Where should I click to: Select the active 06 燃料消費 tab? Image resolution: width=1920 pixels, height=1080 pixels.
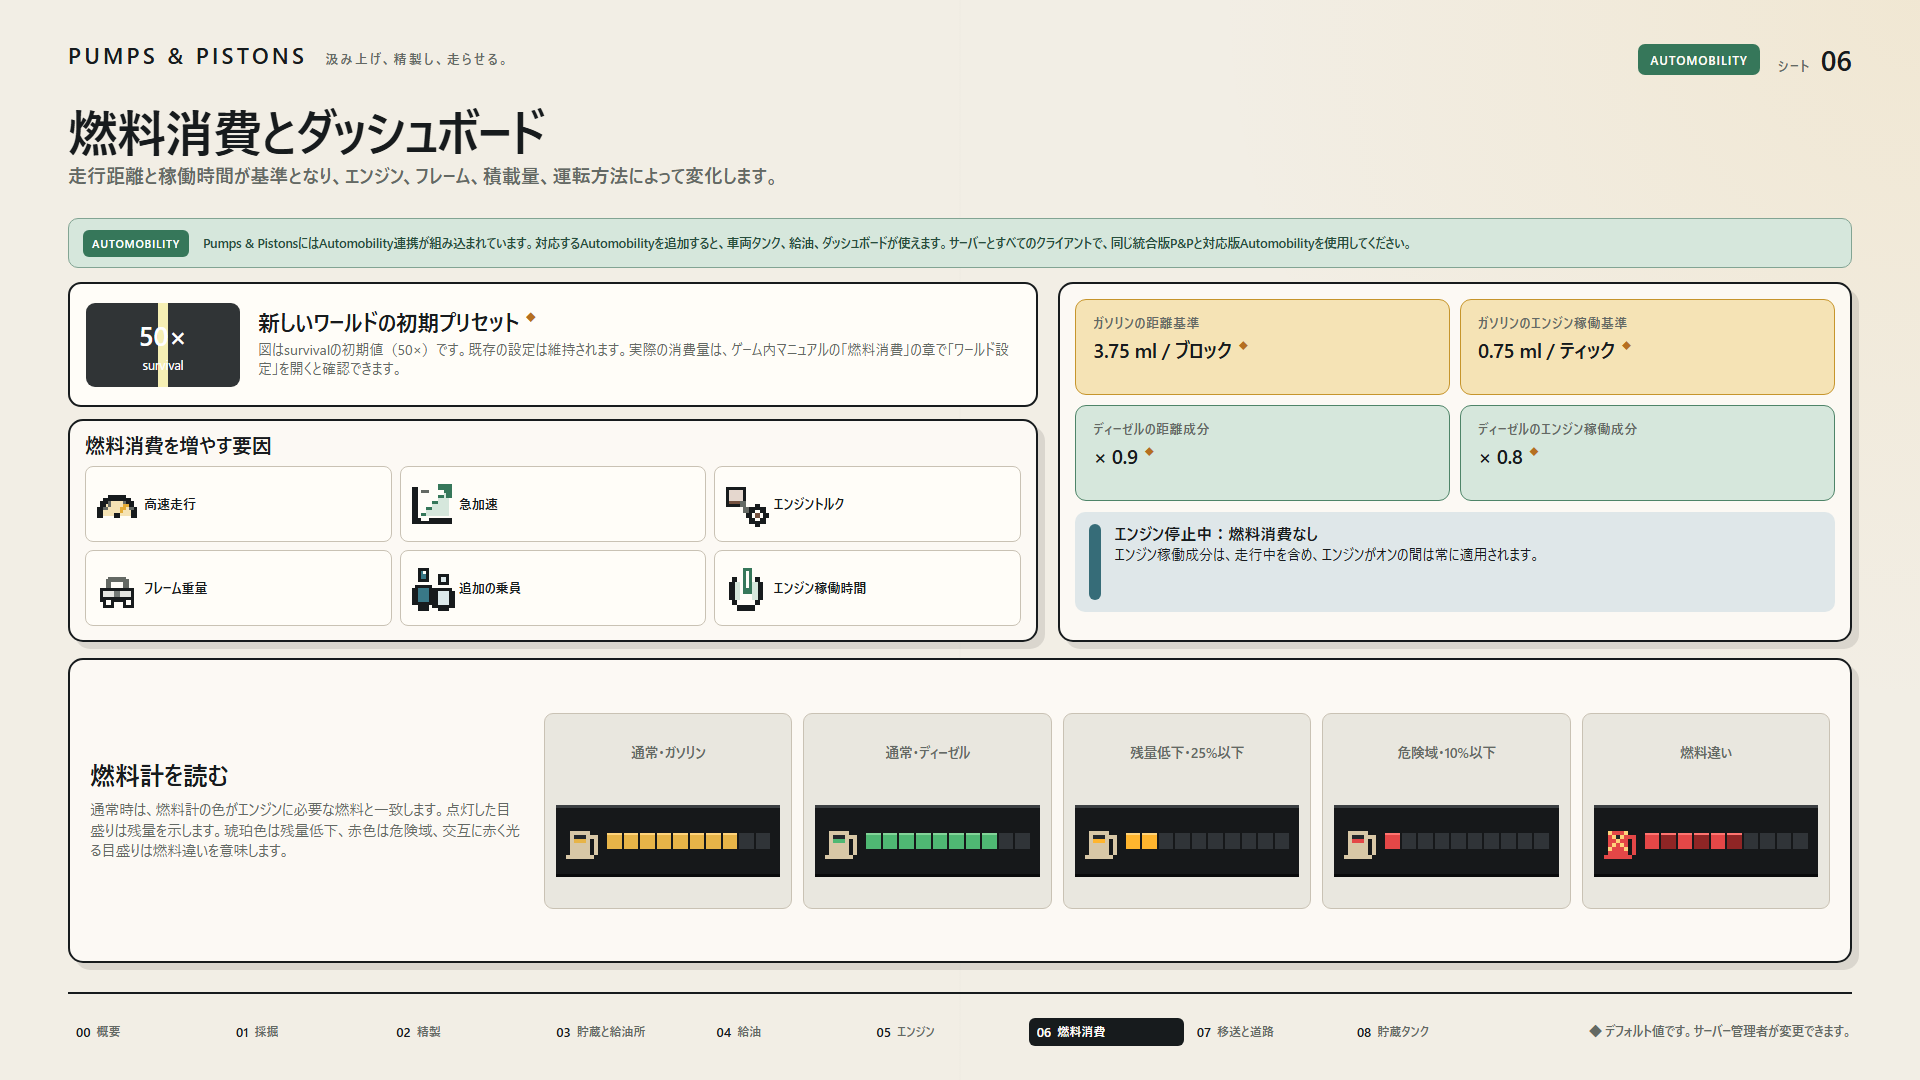pos(1106,1032)
